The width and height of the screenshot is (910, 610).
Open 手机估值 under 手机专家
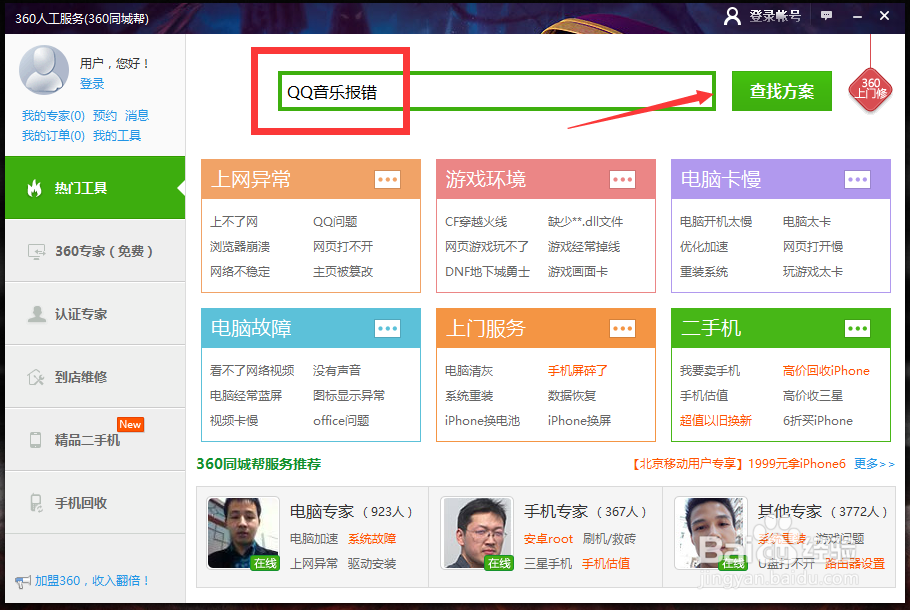[x=606, y=564]
